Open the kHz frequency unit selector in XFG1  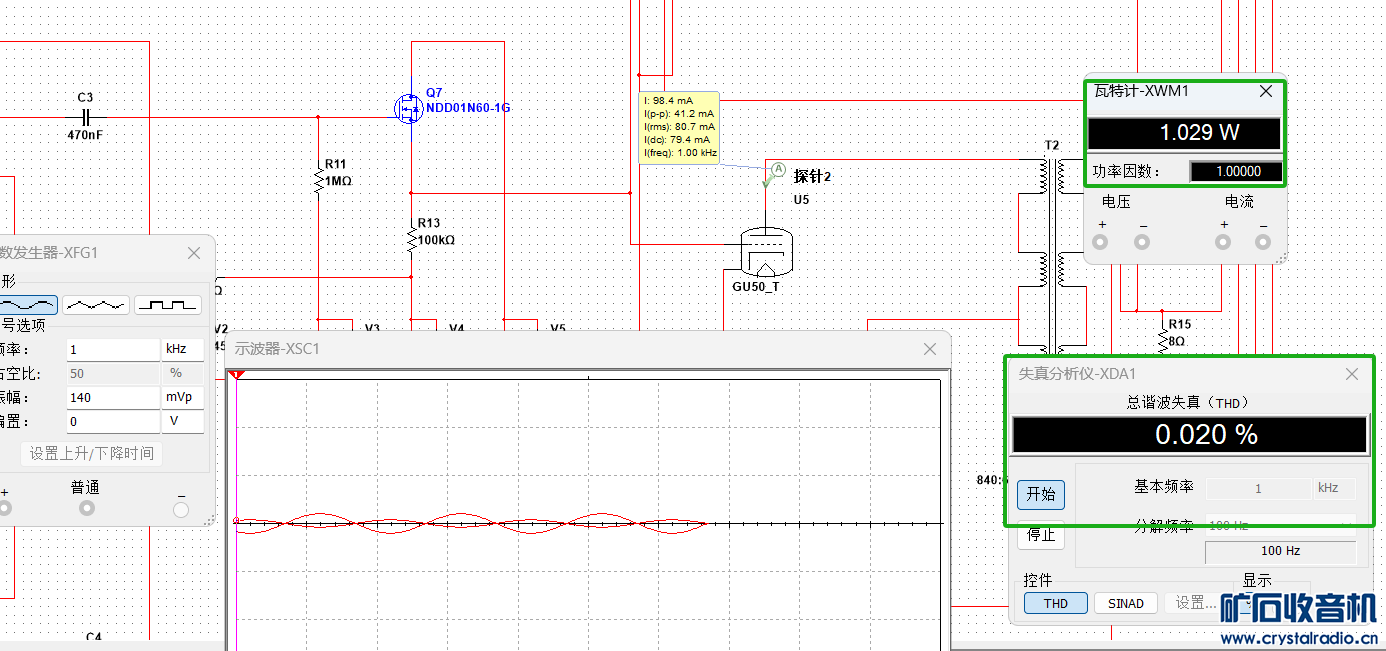click(183, 349)
